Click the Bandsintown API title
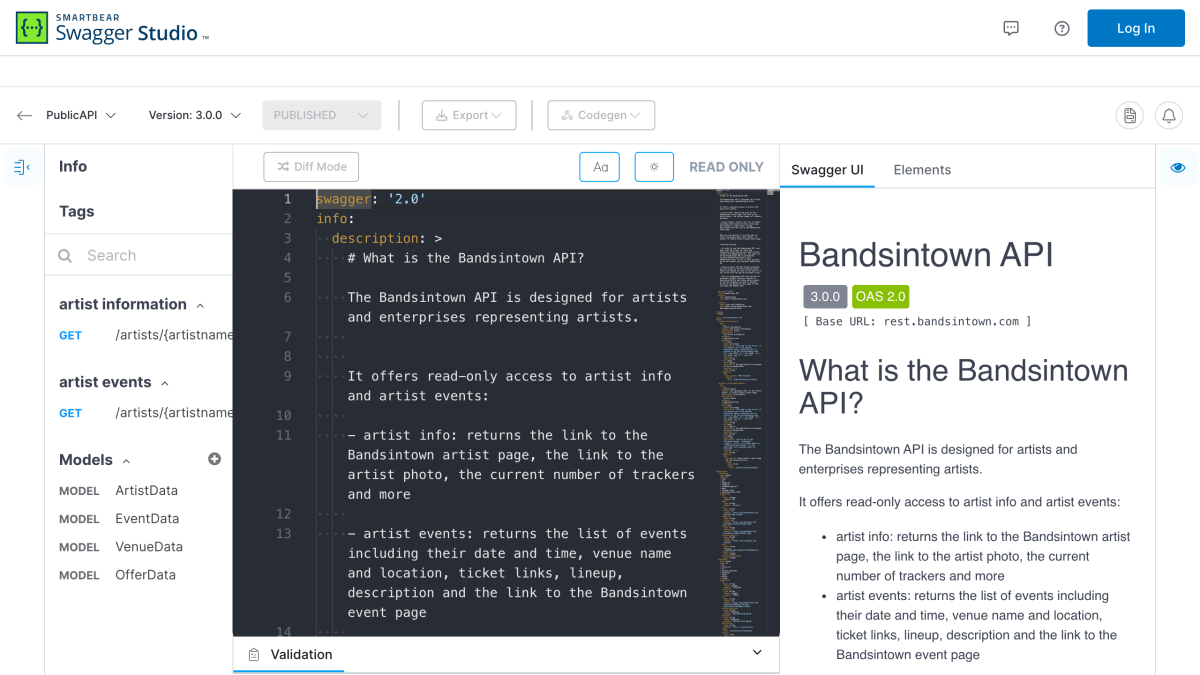 click(x=926, y=254)
